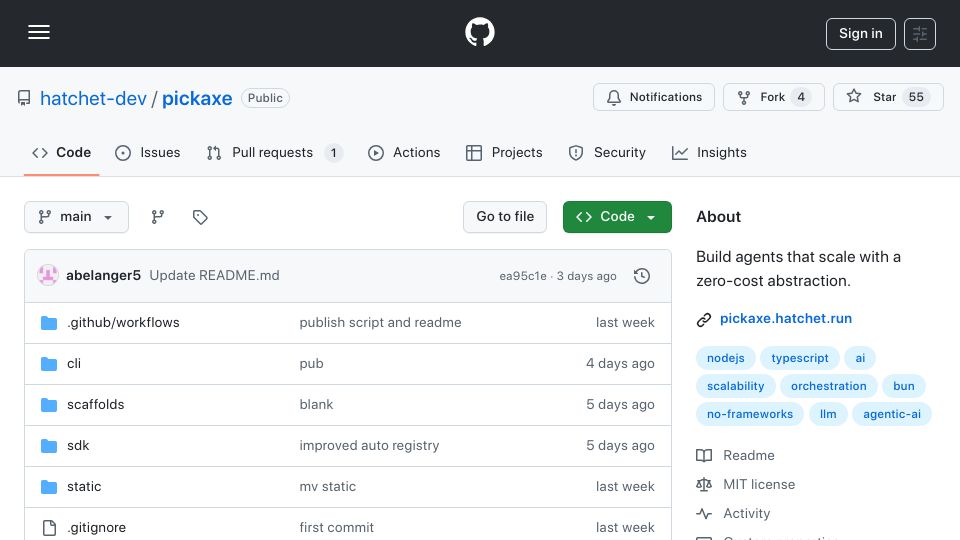The image size is (960, 540).
Task: Fork the repository
Action: pyautogui.click(x=773, y=97)
